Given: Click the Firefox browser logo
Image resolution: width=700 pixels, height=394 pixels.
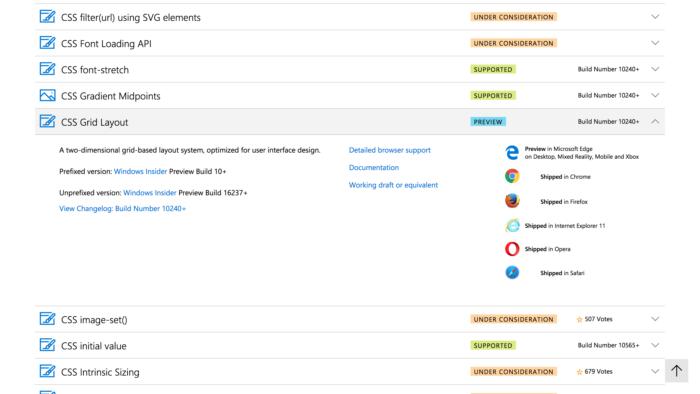Looking at the screenshot, I should [512, 201].
